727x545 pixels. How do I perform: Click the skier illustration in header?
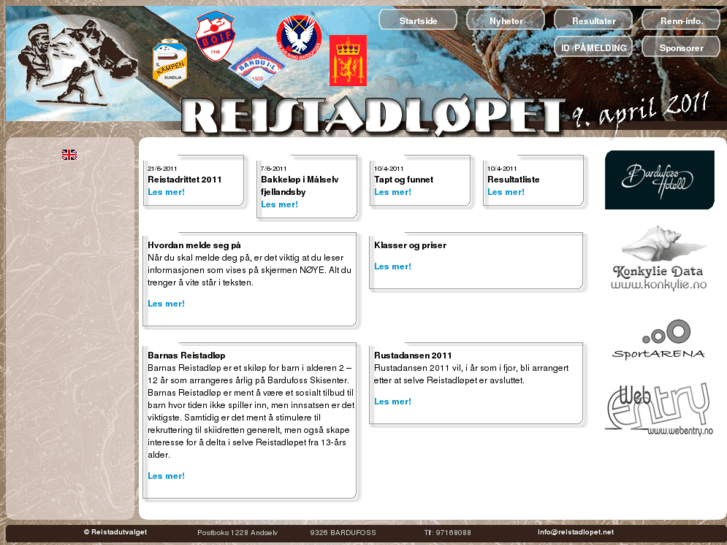pyautogui.click(x=77, y=64)
